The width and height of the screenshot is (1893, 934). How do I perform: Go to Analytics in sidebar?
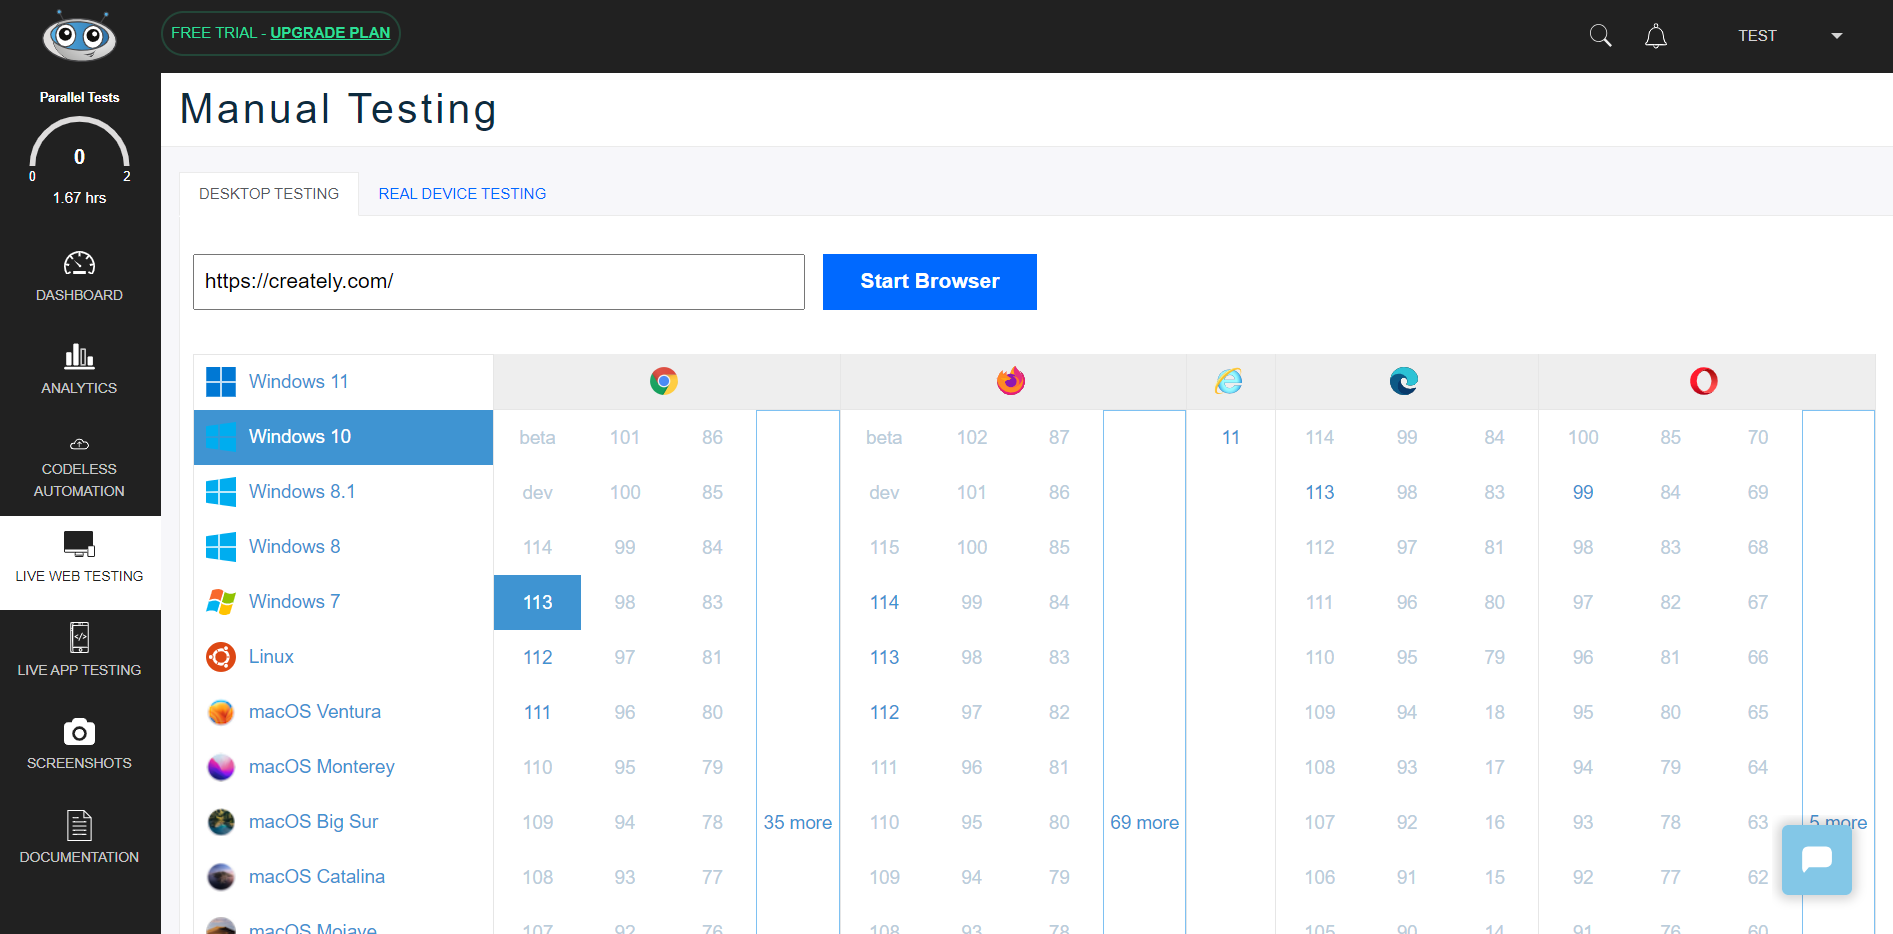coord(79,369)
